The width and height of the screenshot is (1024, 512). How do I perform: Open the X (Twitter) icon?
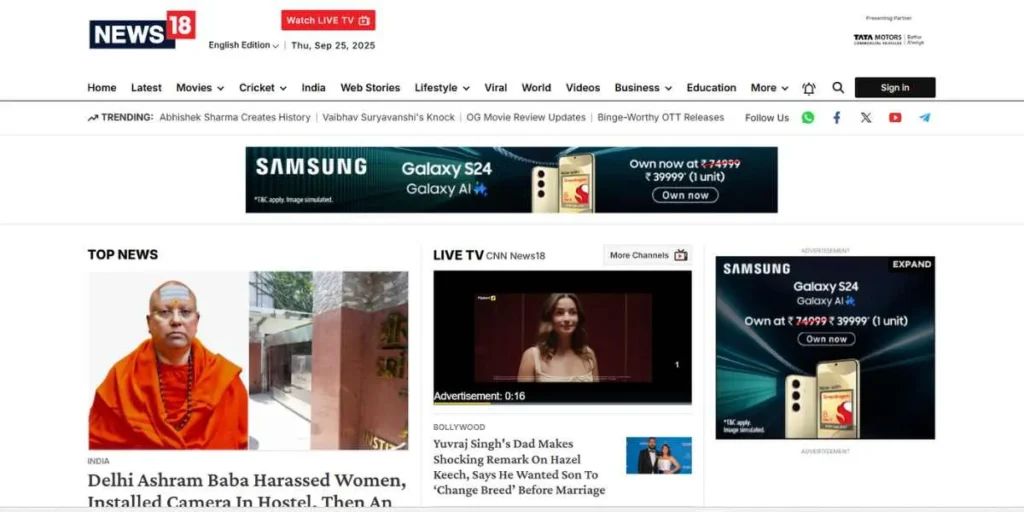[866, 117]
